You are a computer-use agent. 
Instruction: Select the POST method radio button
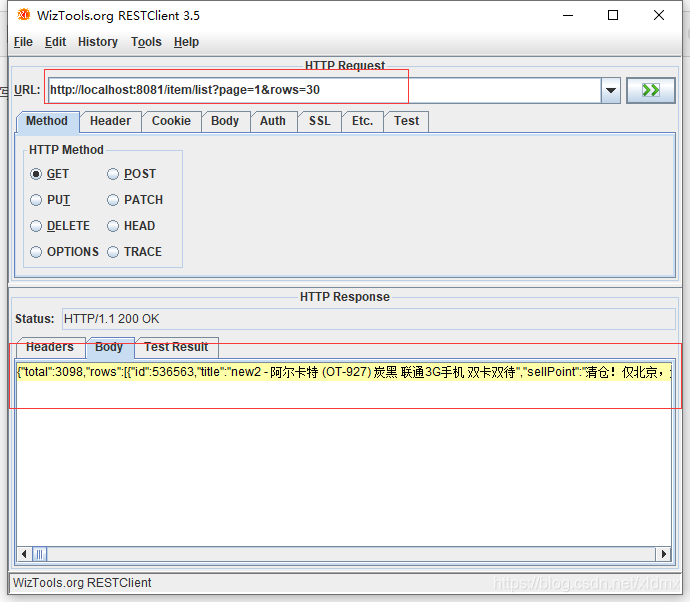click(x=113, y=174)
